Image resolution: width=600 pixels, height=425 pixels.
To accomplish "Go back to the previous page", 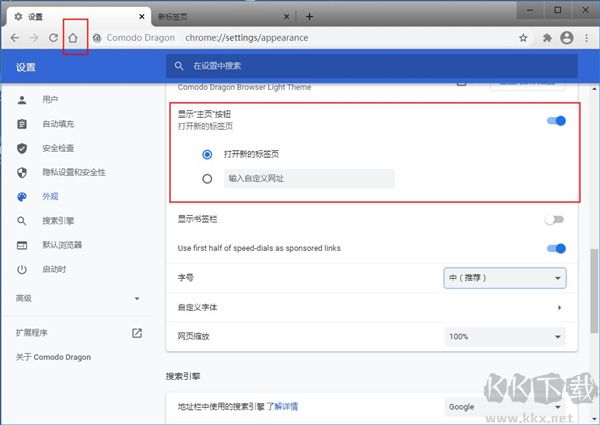I will coord(15,38).
